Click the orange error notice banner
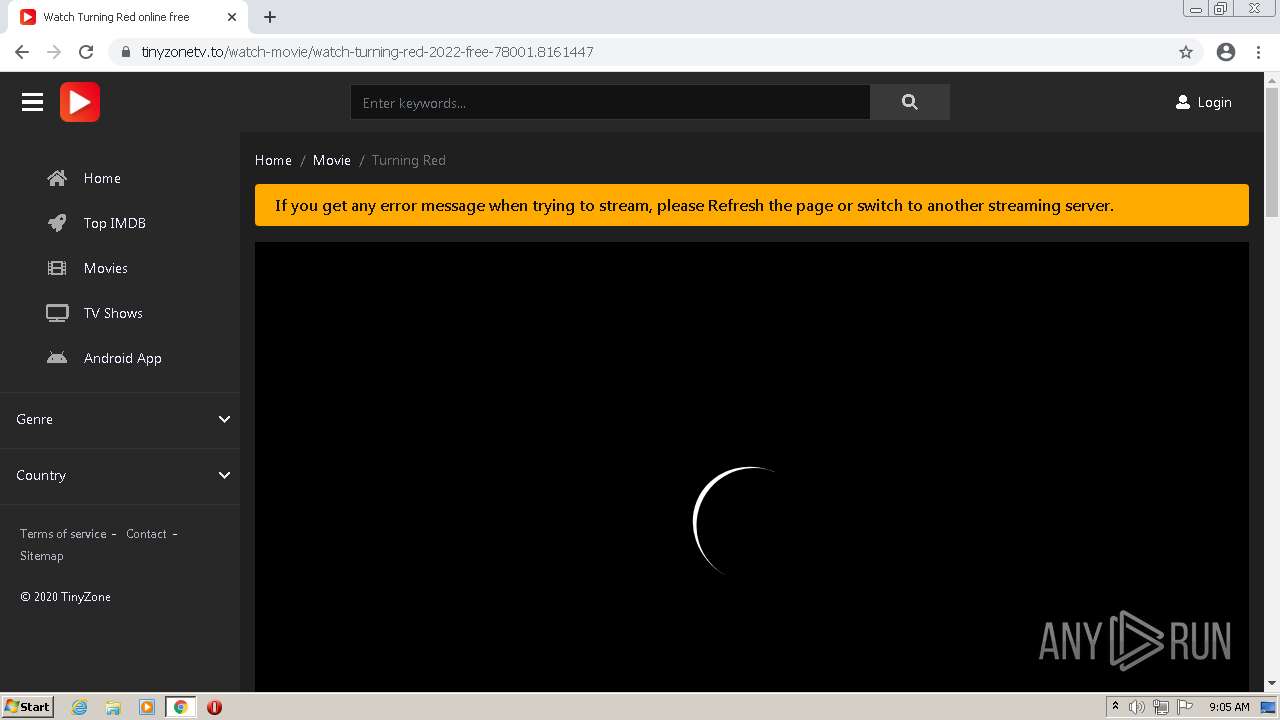 point(752,205)
